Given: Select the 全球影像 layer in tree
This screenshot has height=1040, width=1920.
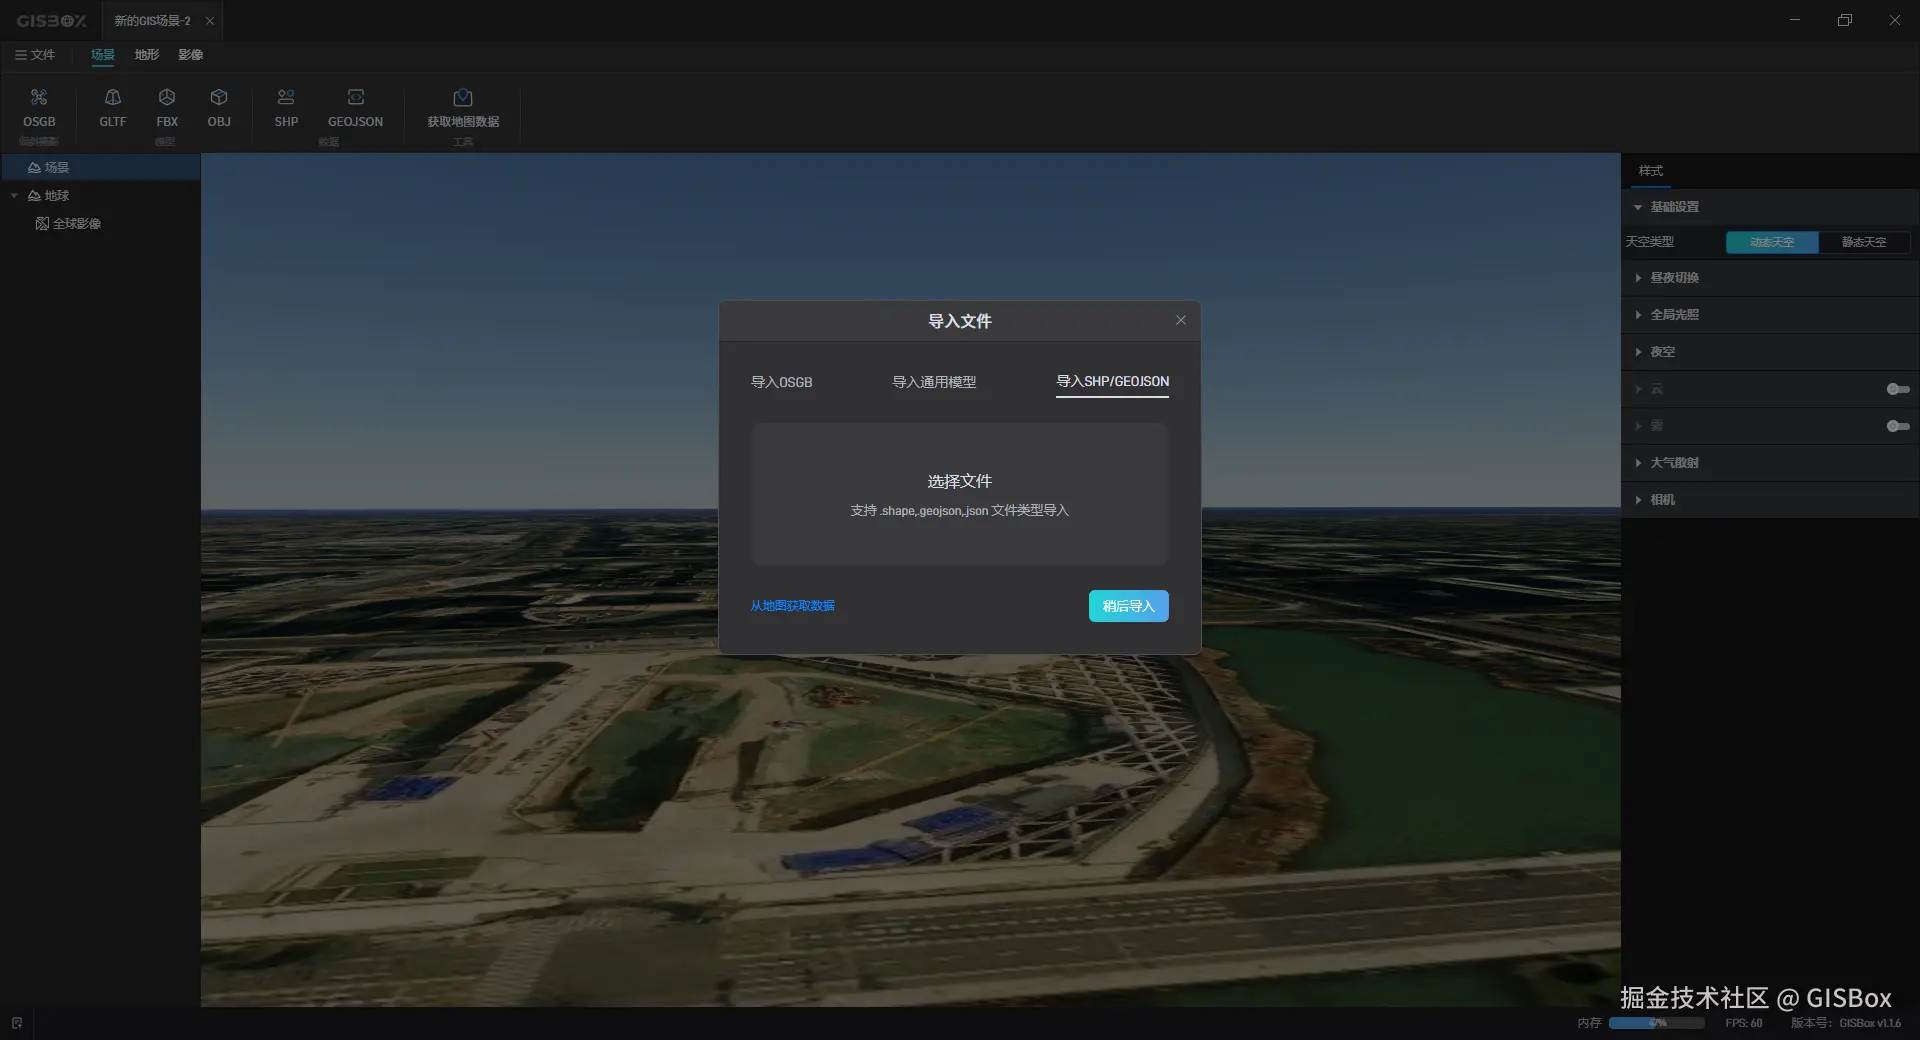Looking at the screenshot, I should (69, 224).
